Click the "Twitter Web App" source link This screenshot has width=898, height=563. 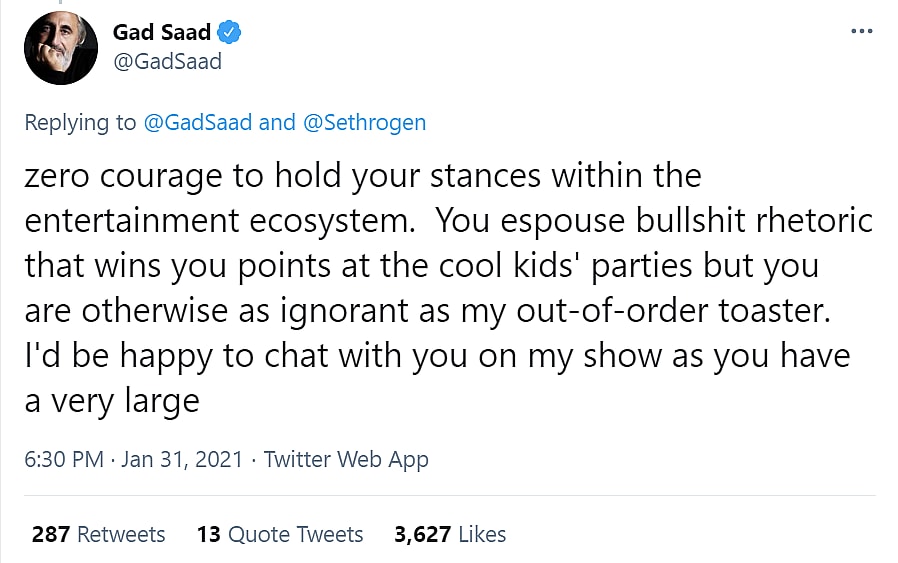[346, 459]
